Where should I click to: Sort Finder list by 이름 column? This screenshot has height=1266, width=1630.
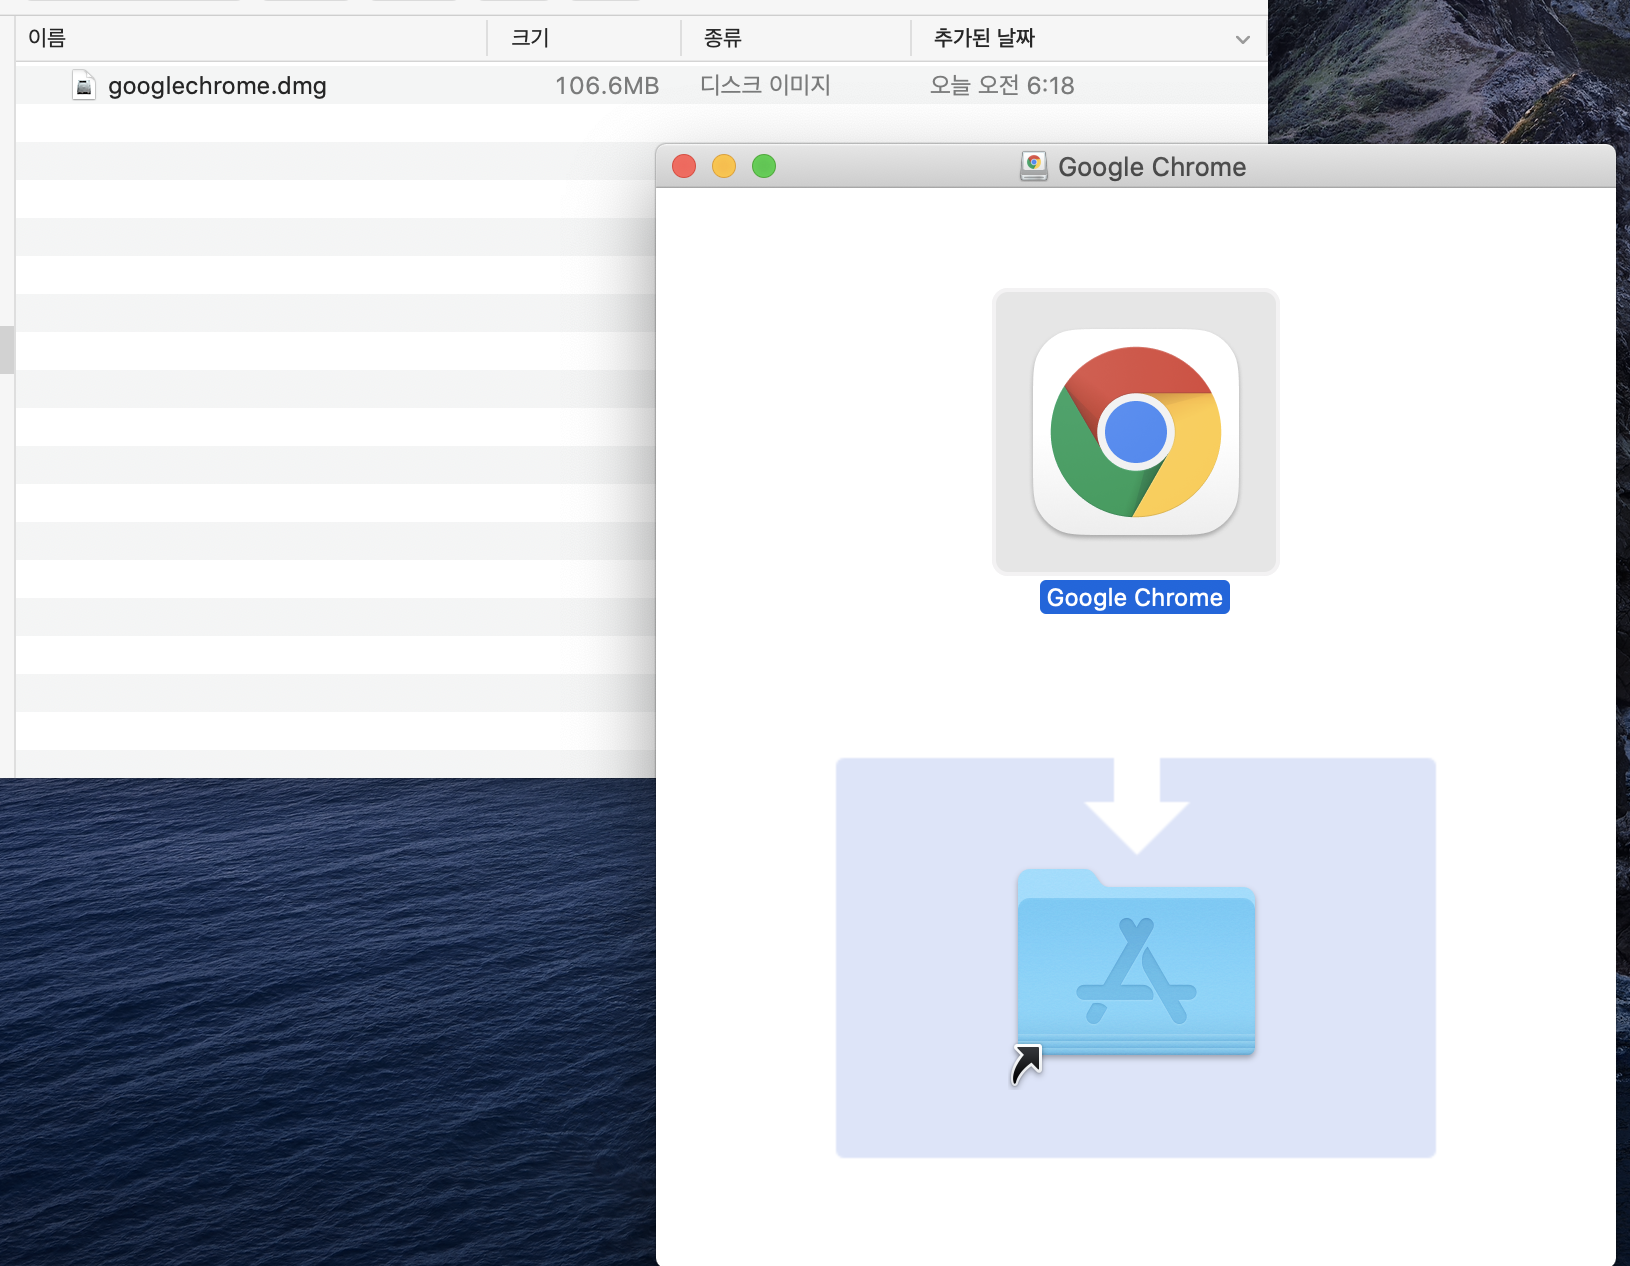pos(47,38)
